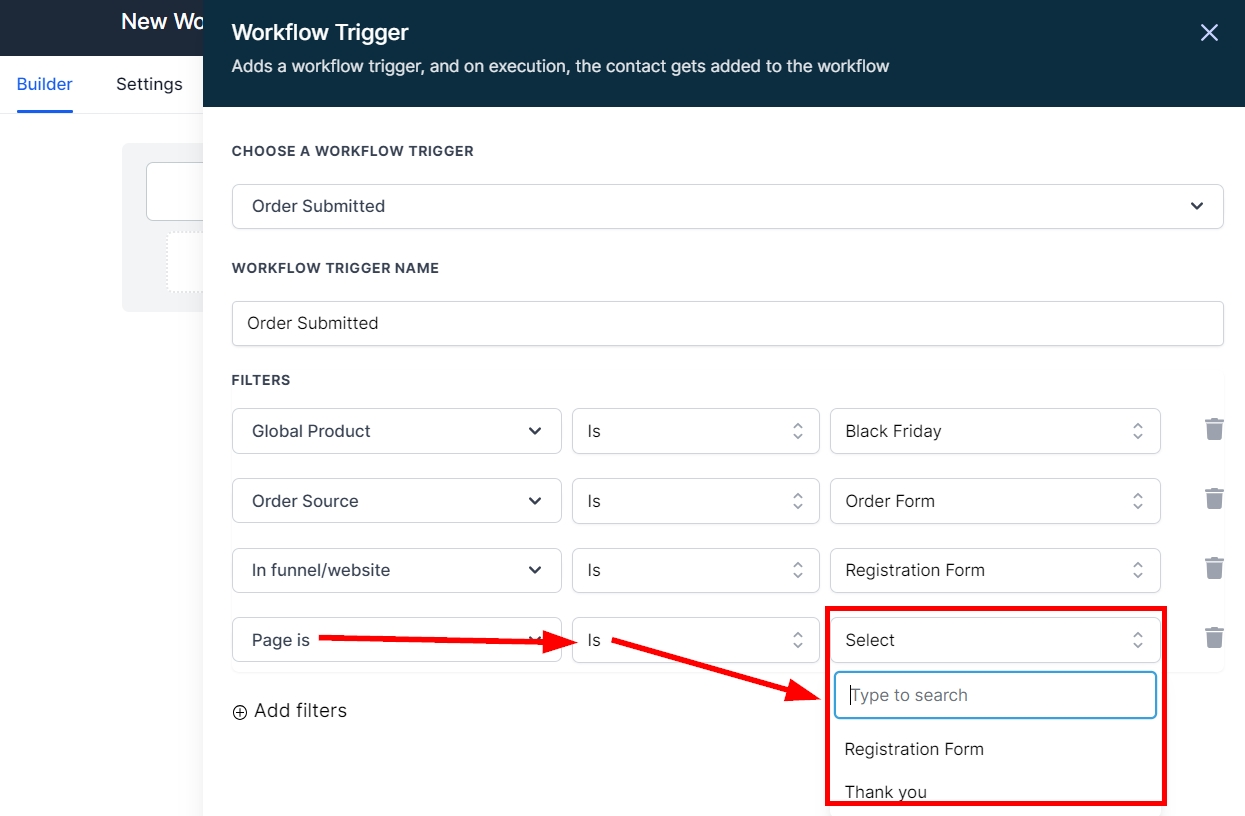Change the Is operator for Page is

click(x=695, y=640)
